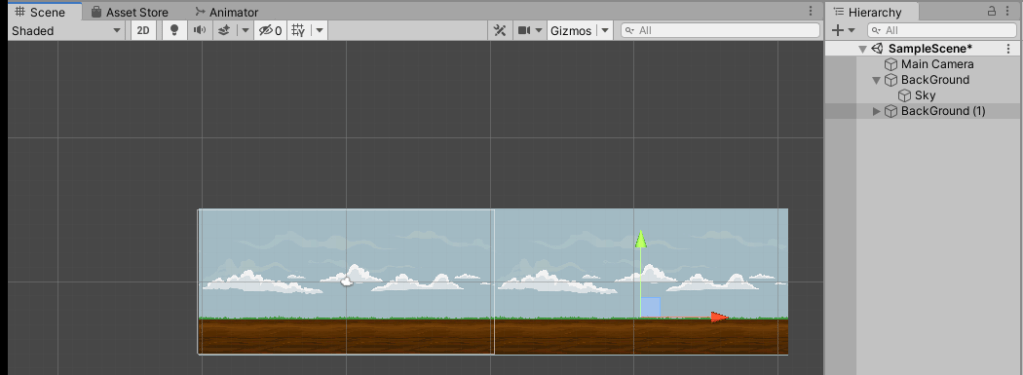Image resolution: width=1023 pixels, height=375 pixels.
Task: Open the scene camera dropdown arrow
Action: tap(539, 31)
